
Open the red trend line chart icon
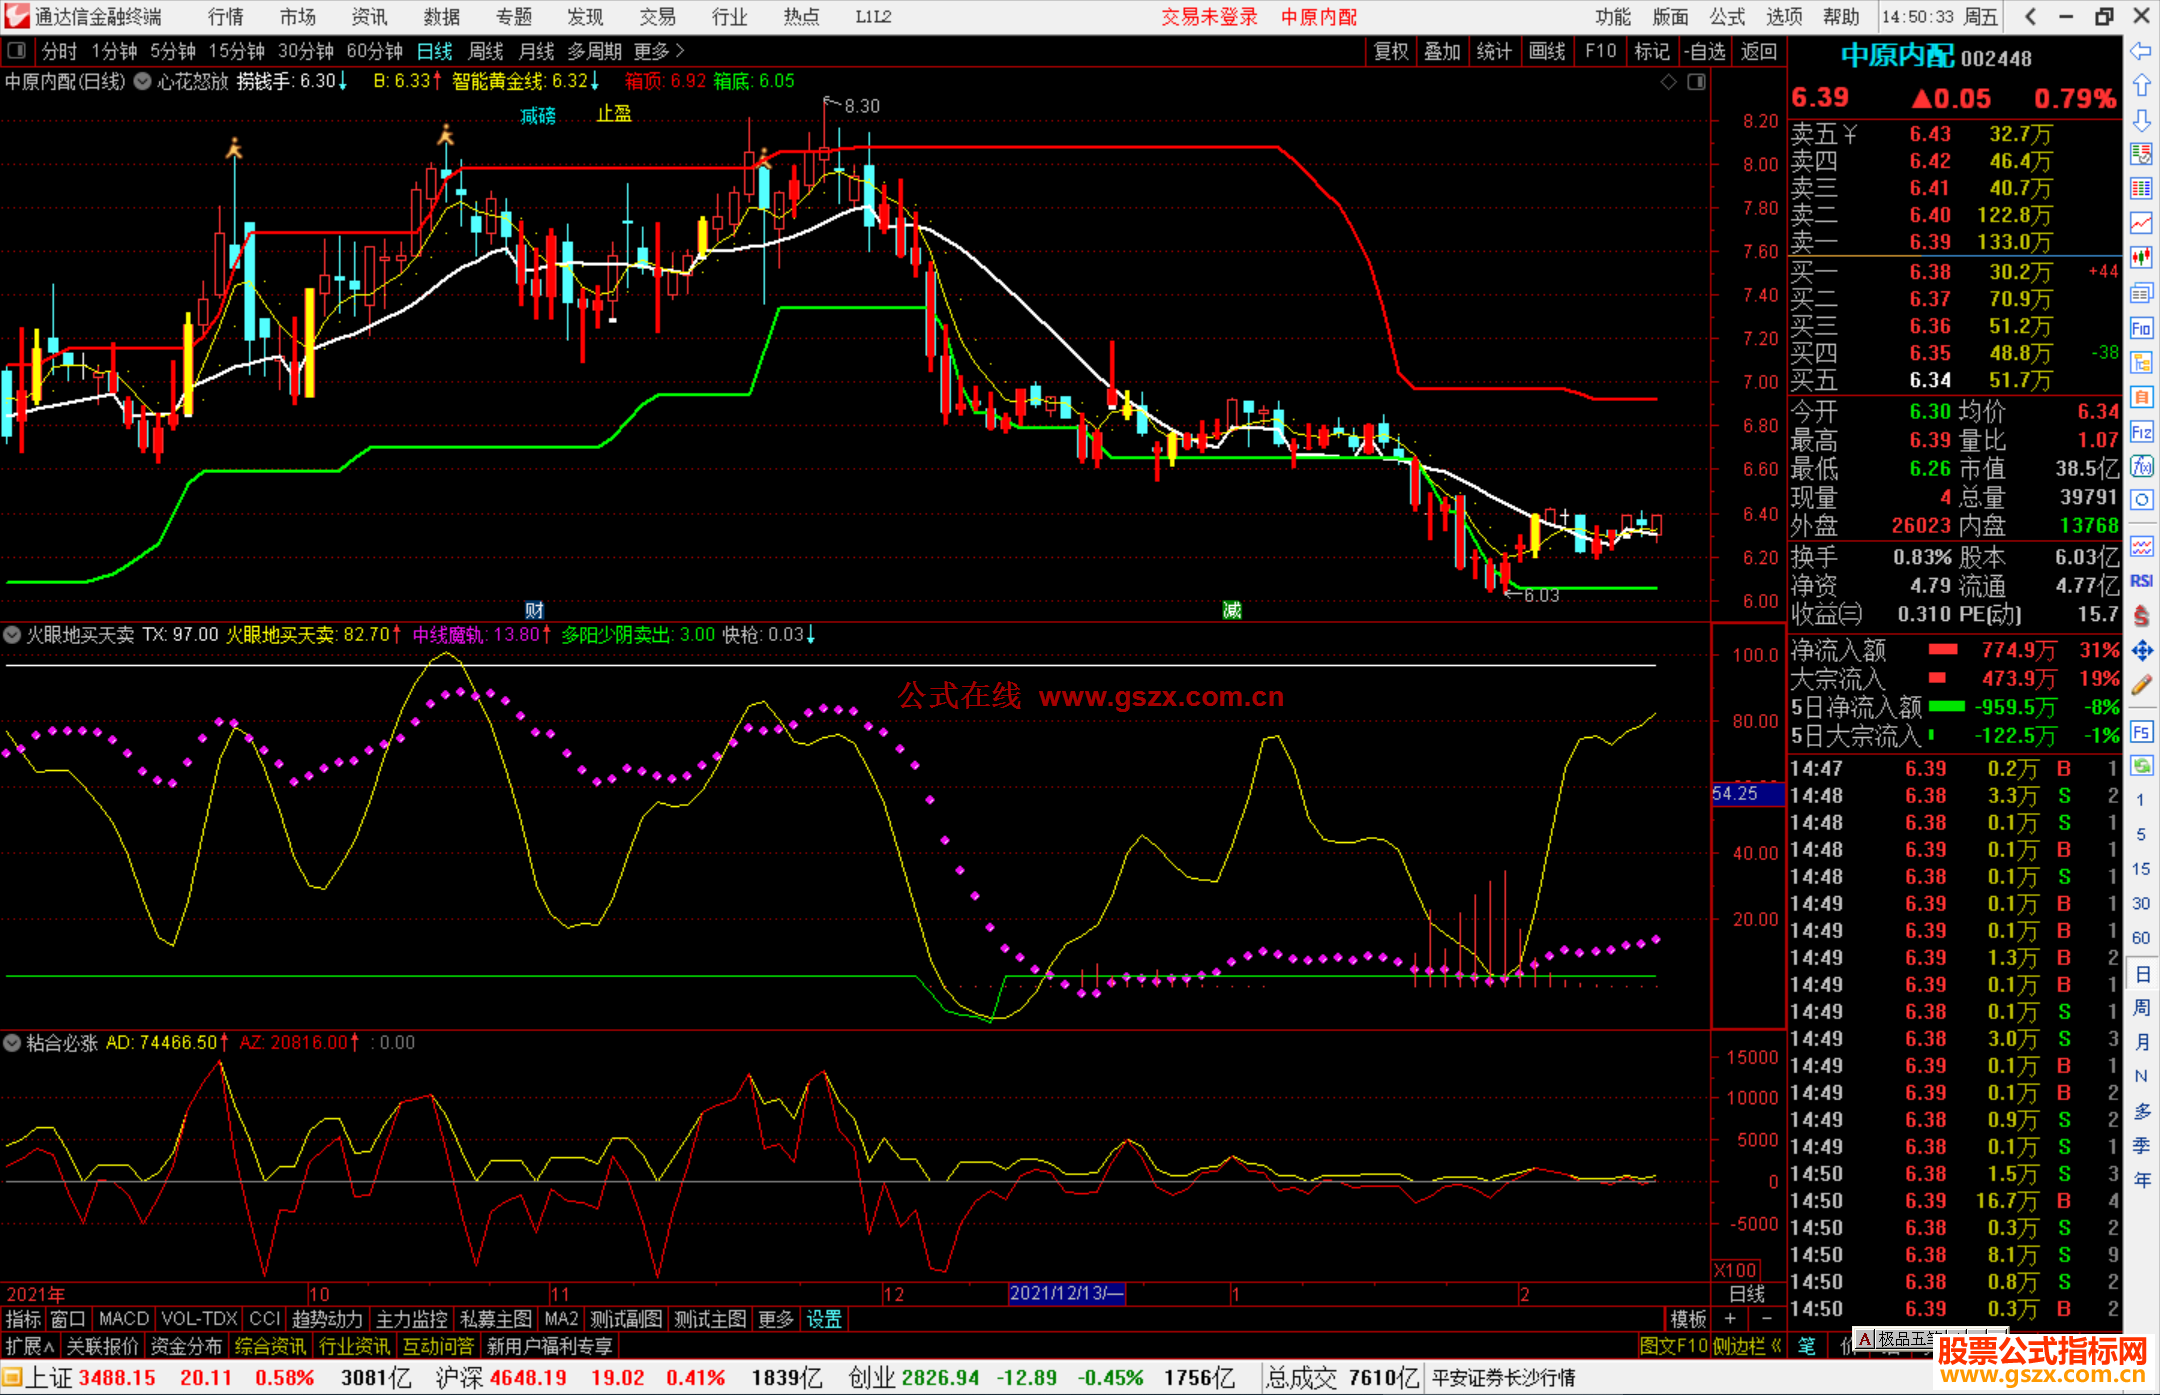(2141, 223)
